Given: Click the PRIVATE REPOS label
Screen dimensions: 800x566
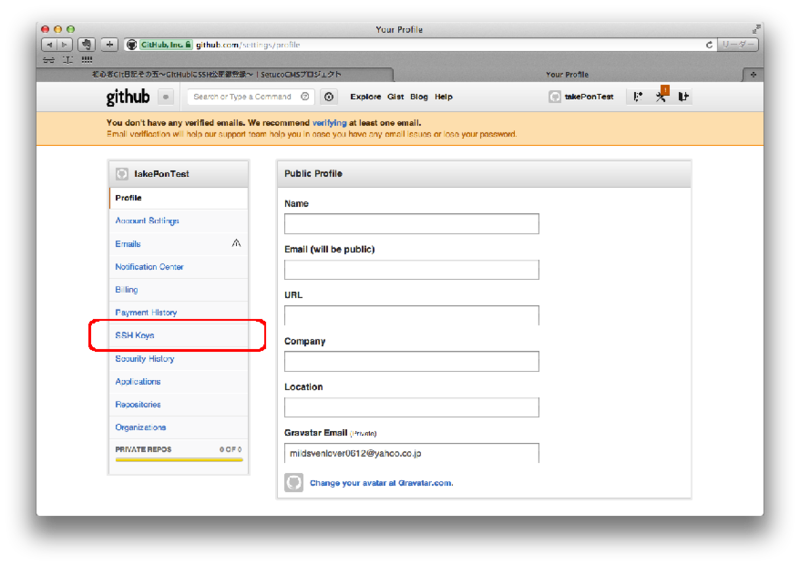Looking at the screenshot, I should tap(143, 449).
